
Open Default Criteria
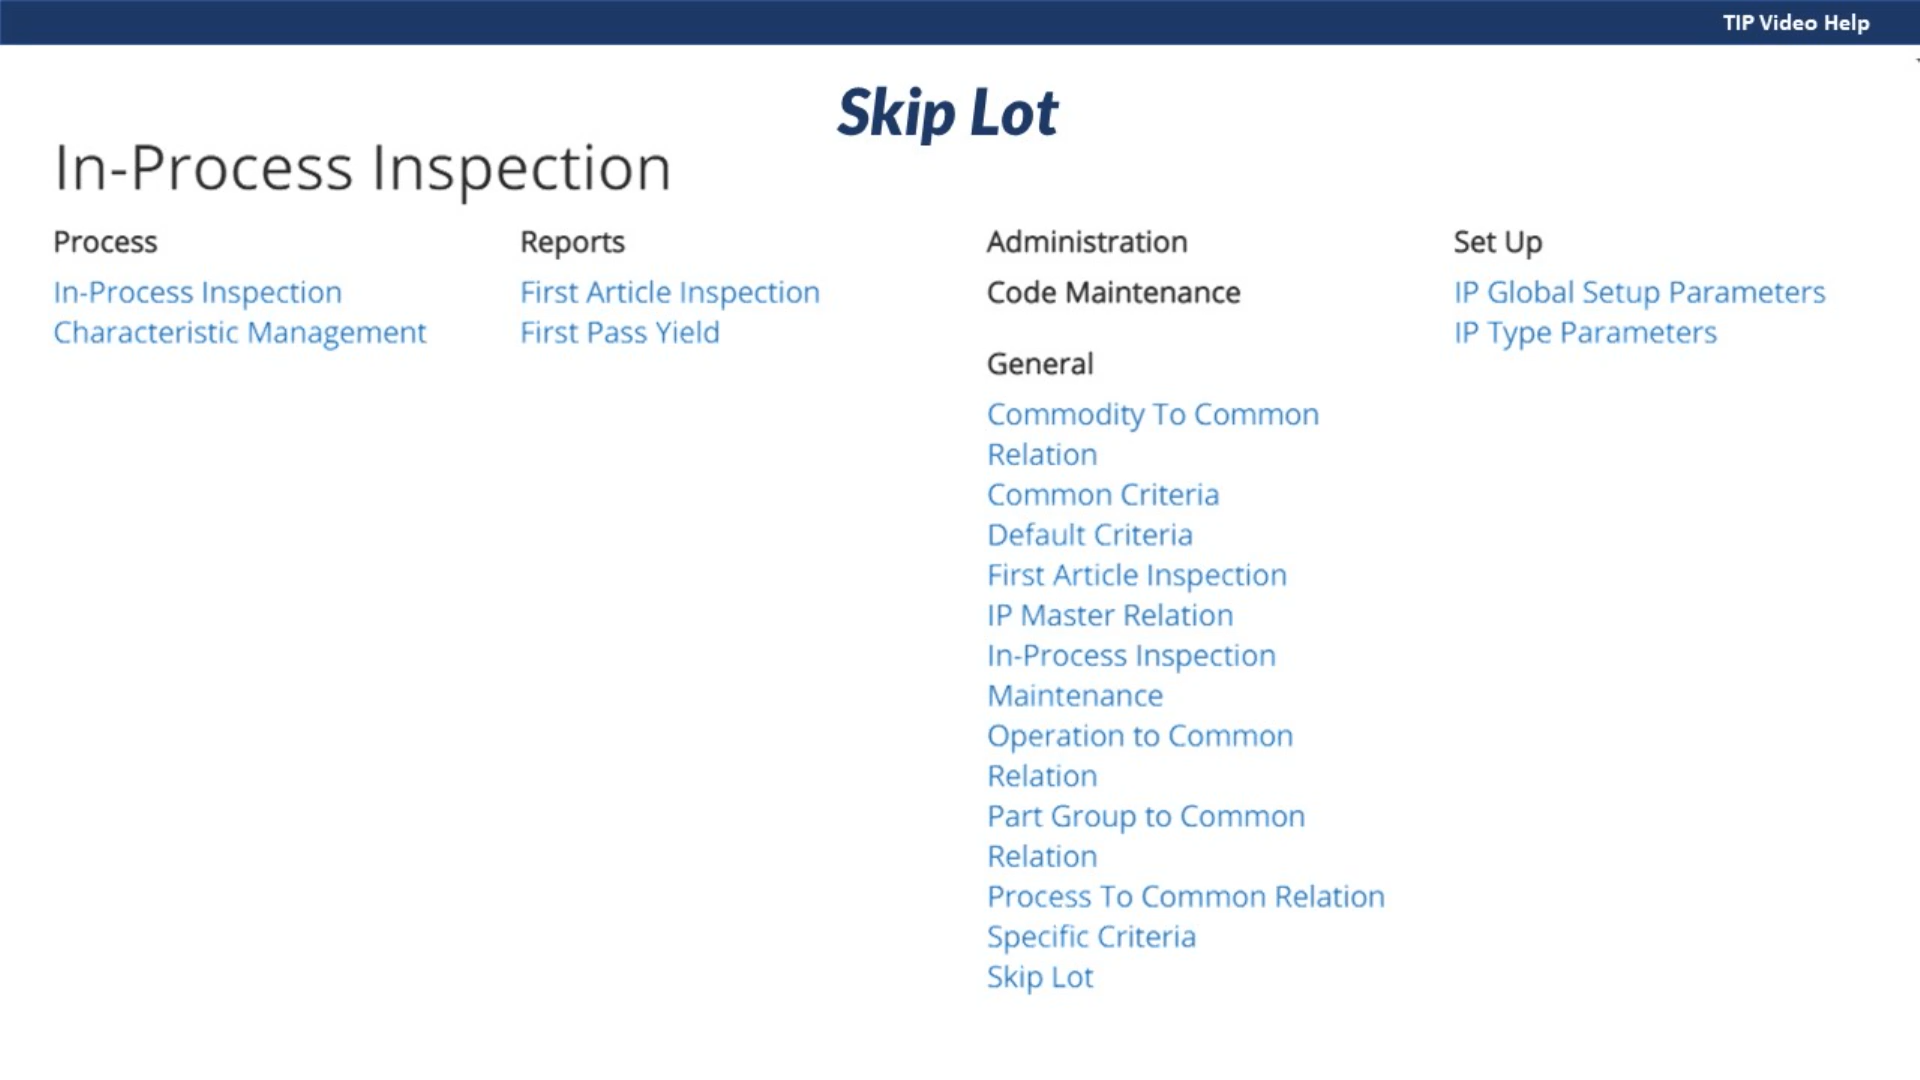click(1089, 535)
